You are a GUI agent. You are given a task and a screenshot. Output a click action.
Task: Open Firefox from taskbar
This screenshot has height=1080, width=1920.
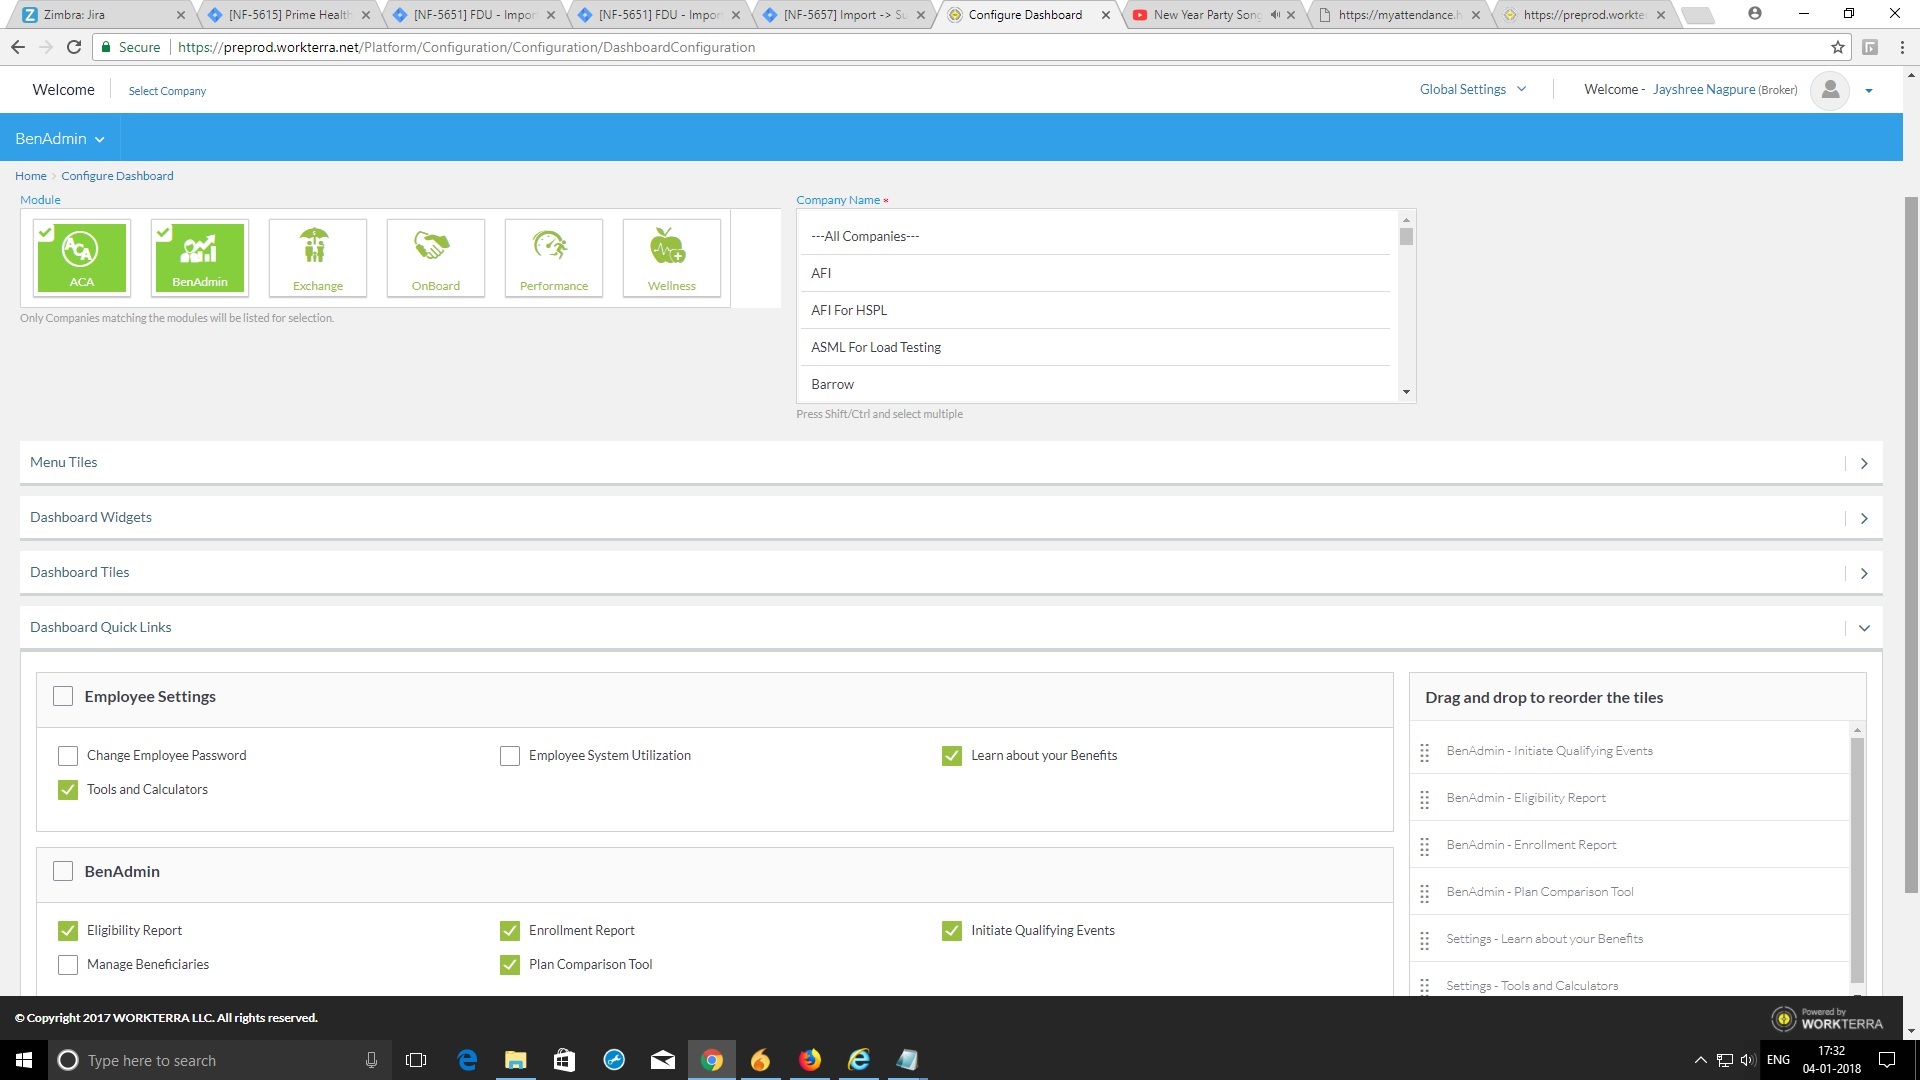(x=810, y=1060)
